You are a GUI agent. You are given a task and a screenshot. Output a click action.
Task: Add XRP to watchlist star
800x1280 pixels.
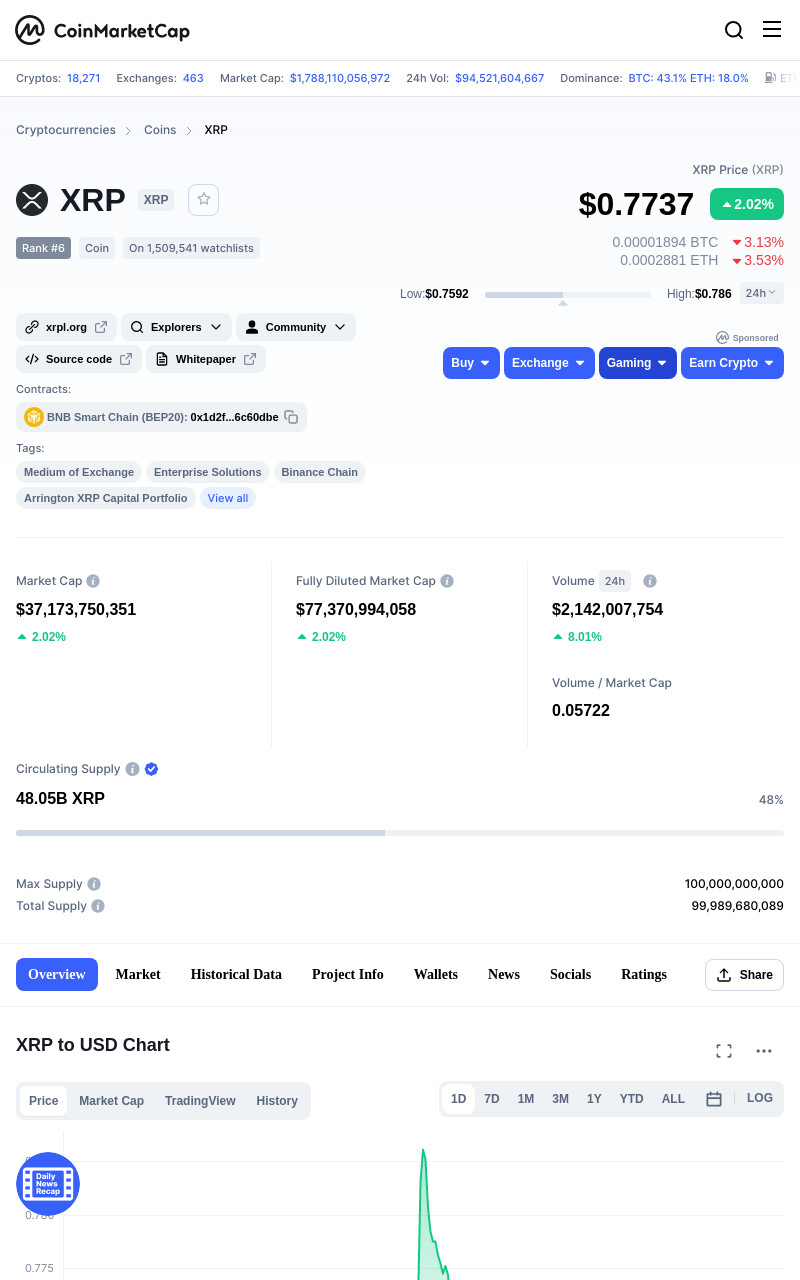[x=204, y=199]
